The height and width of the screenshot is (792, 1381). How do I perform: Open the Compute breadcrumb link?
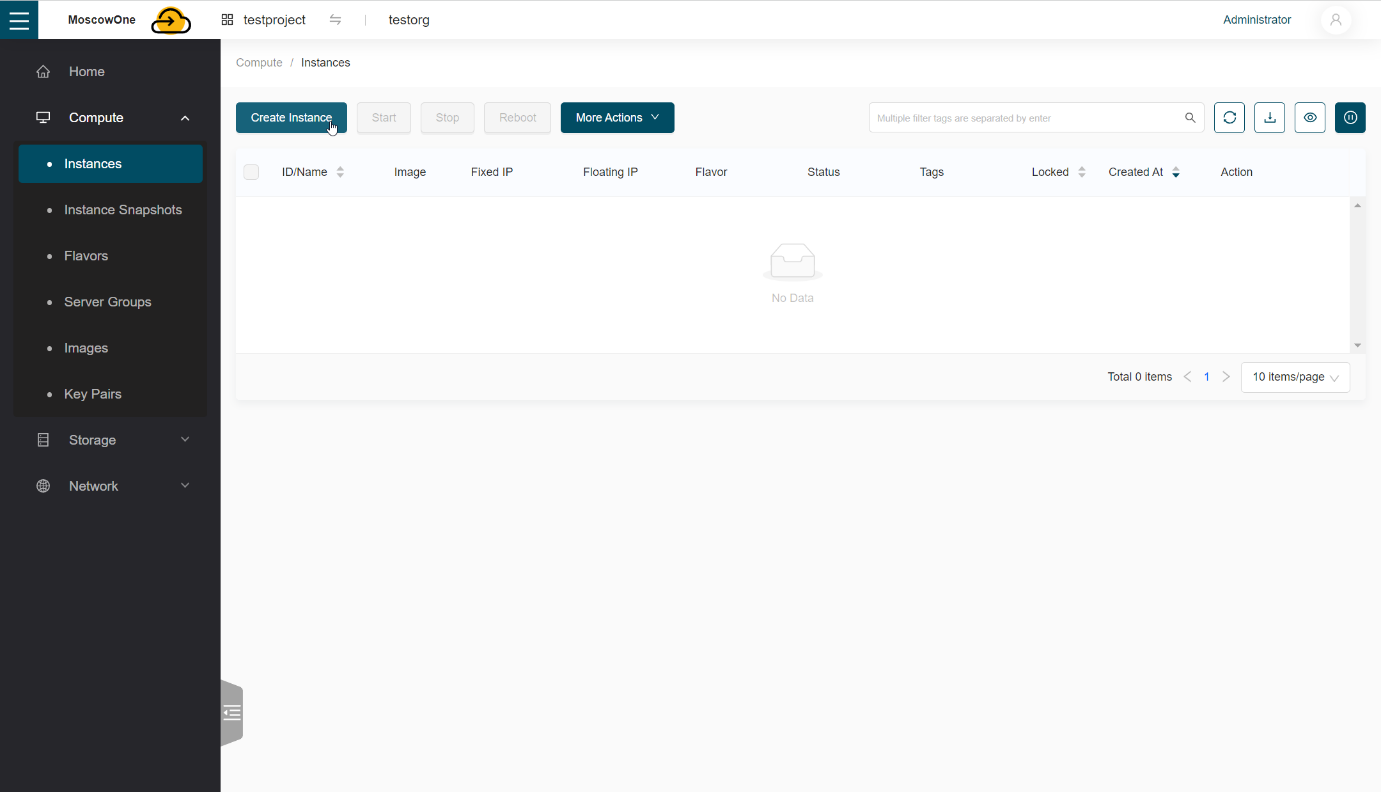click(258, 62)
